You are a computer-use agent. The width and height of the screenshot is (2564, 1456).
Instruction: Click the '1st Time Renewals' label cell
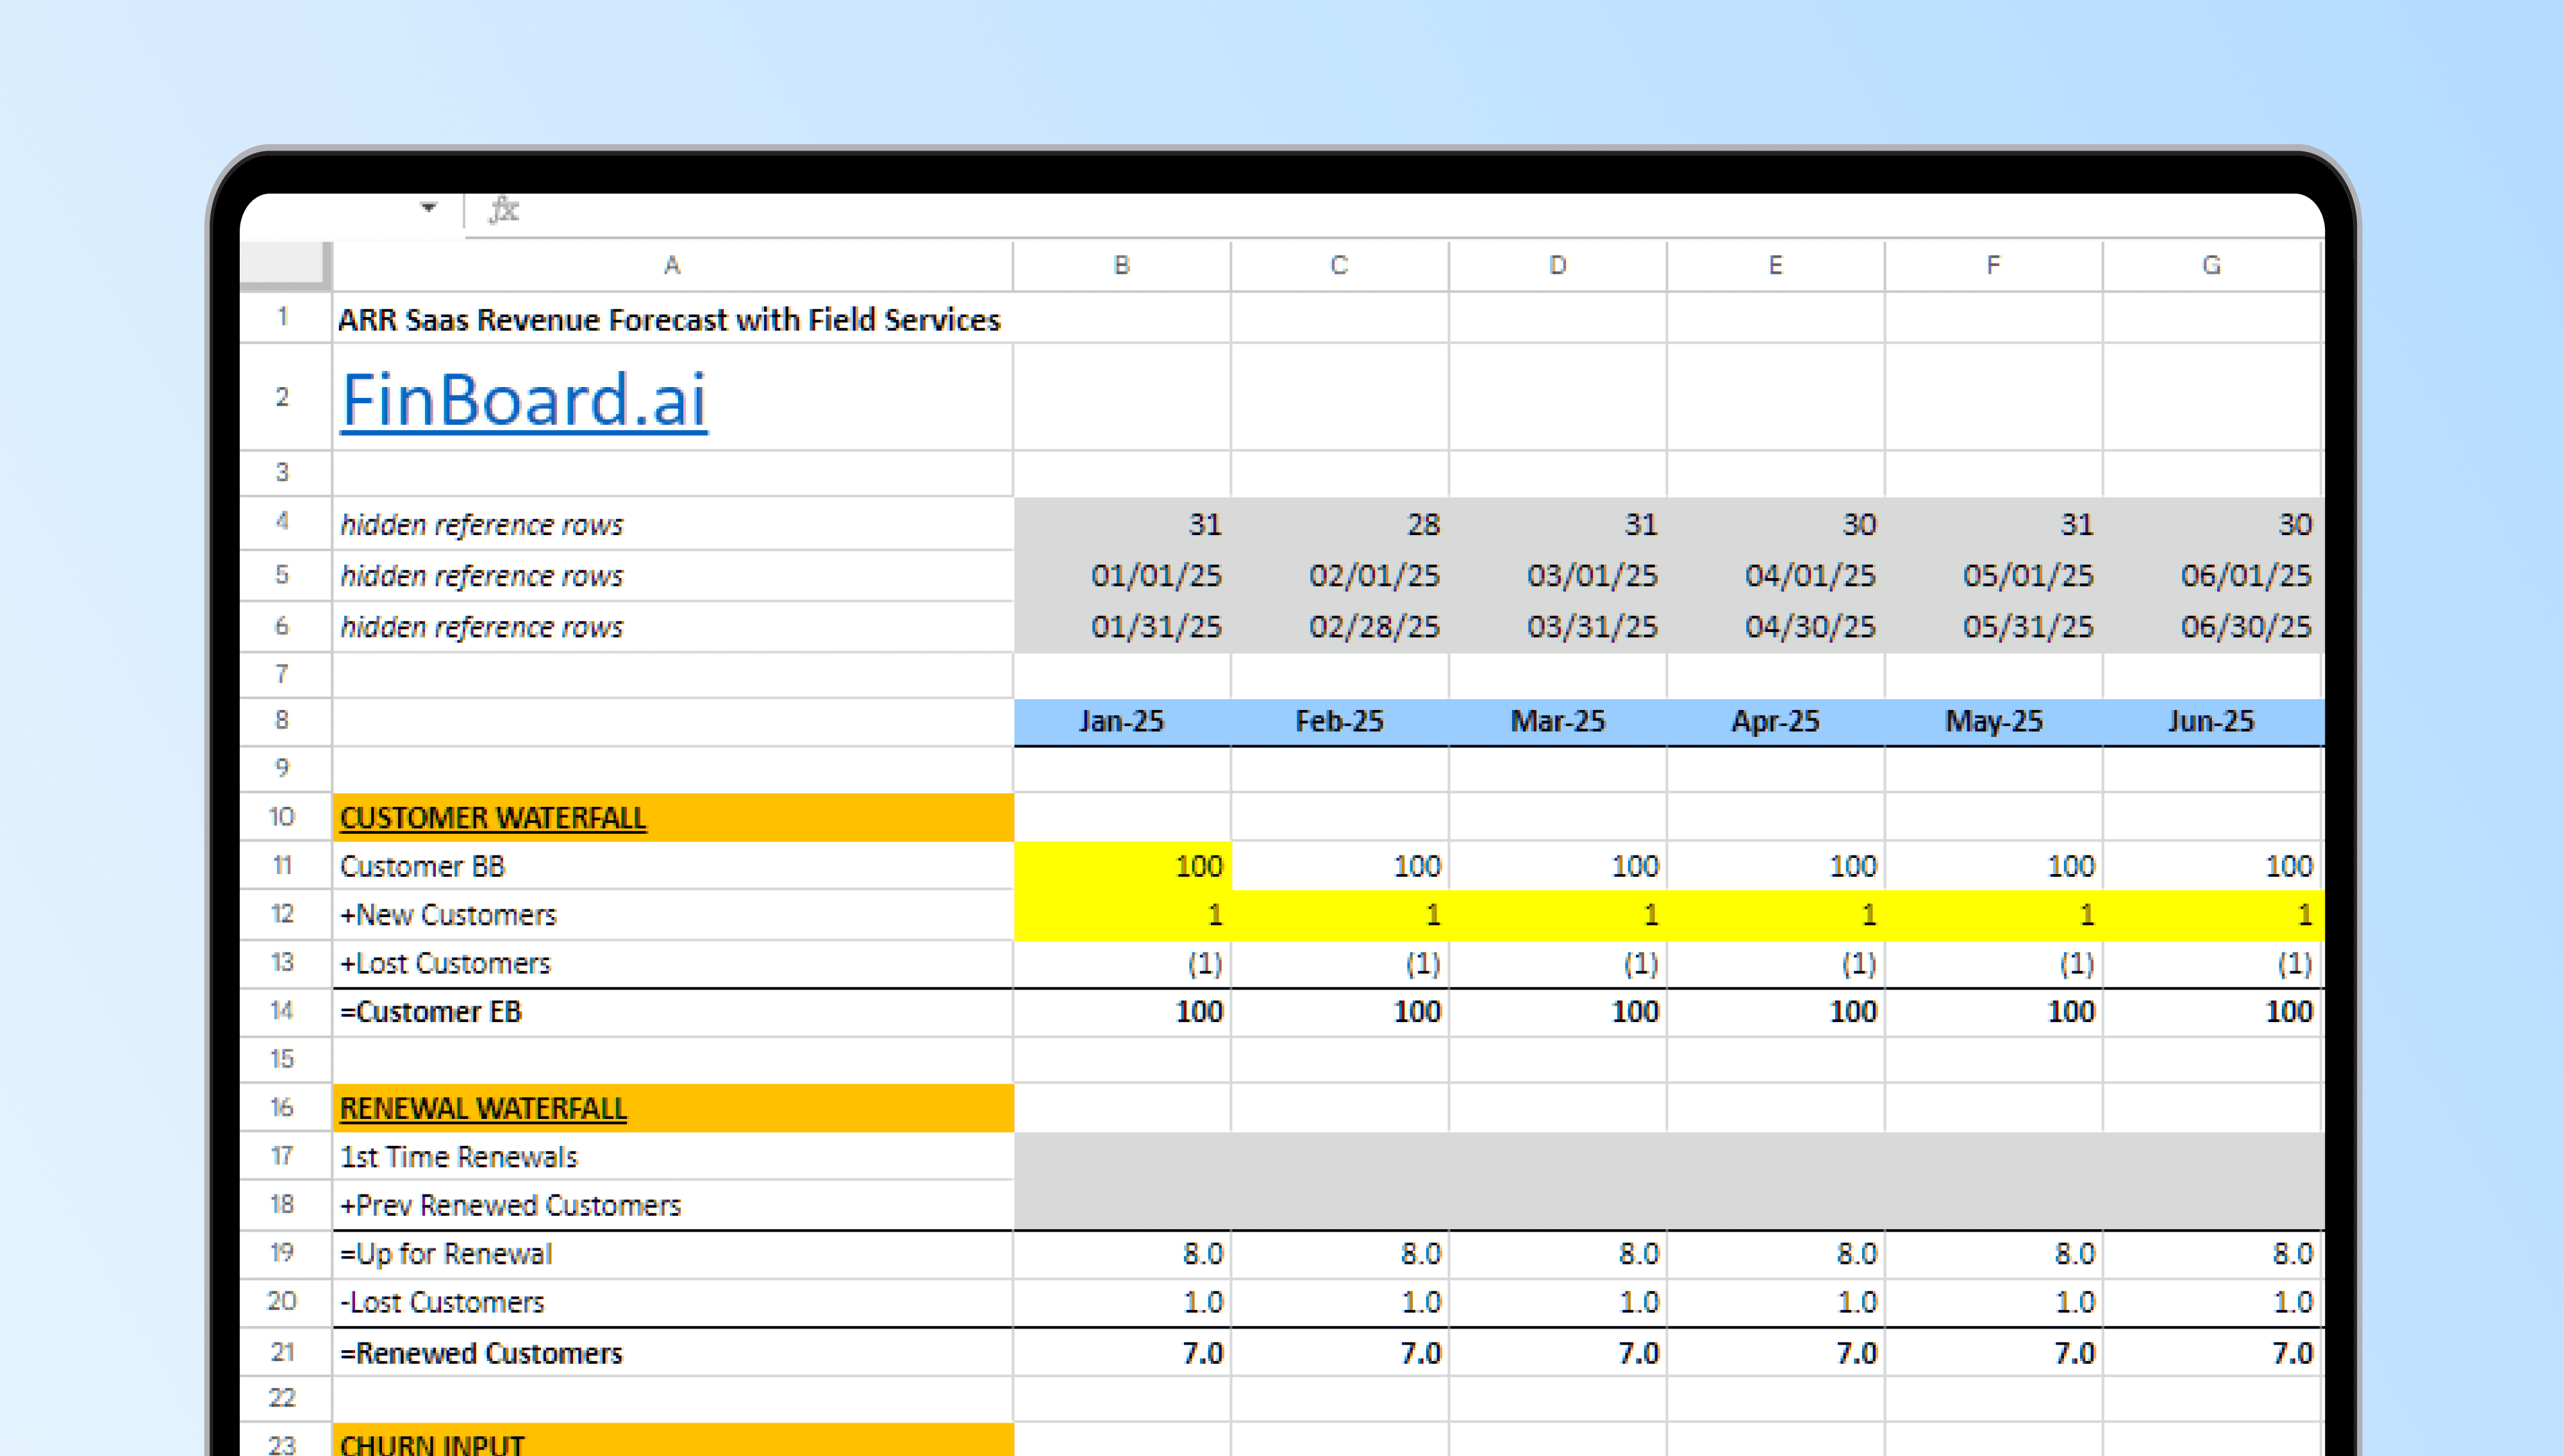pyautogui.click(x=672, y=1156)
